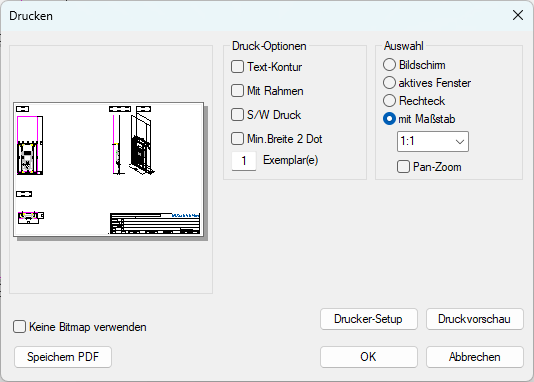
Task: Open the Drucker-Setup dialog
Action: (369, 319)
